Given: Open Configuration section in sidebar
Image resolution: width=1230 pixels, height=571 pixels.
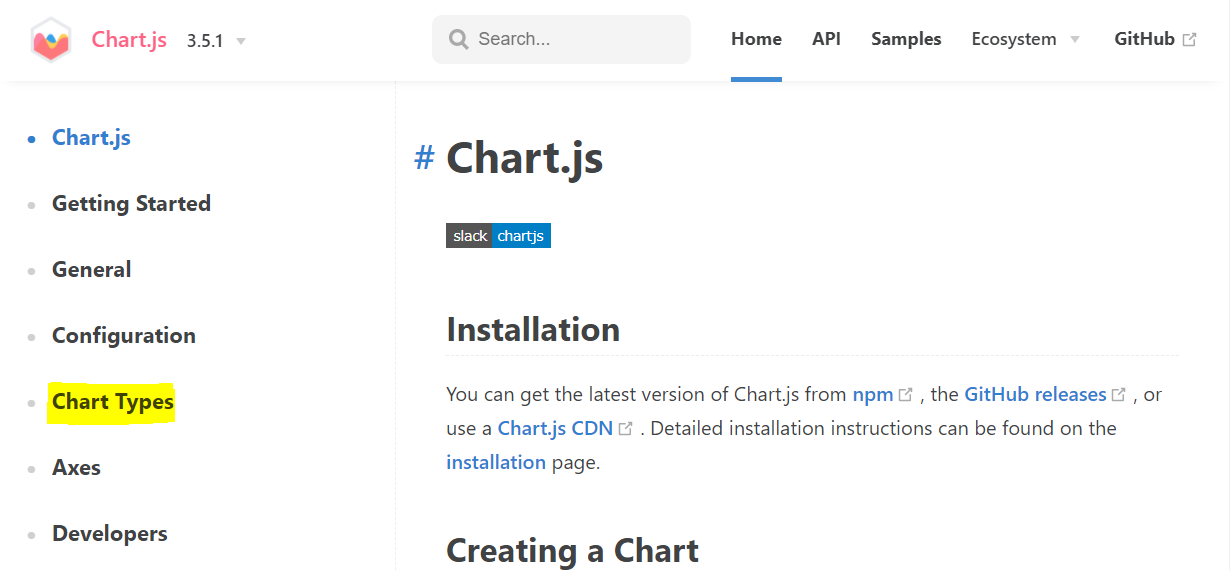Looking at the screenshot, I should coord(124,336).
